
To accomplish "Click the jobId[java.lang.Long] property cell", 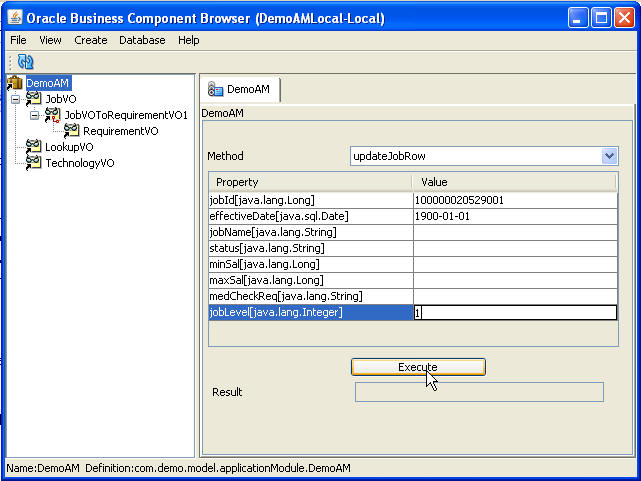I will [311, 200].
